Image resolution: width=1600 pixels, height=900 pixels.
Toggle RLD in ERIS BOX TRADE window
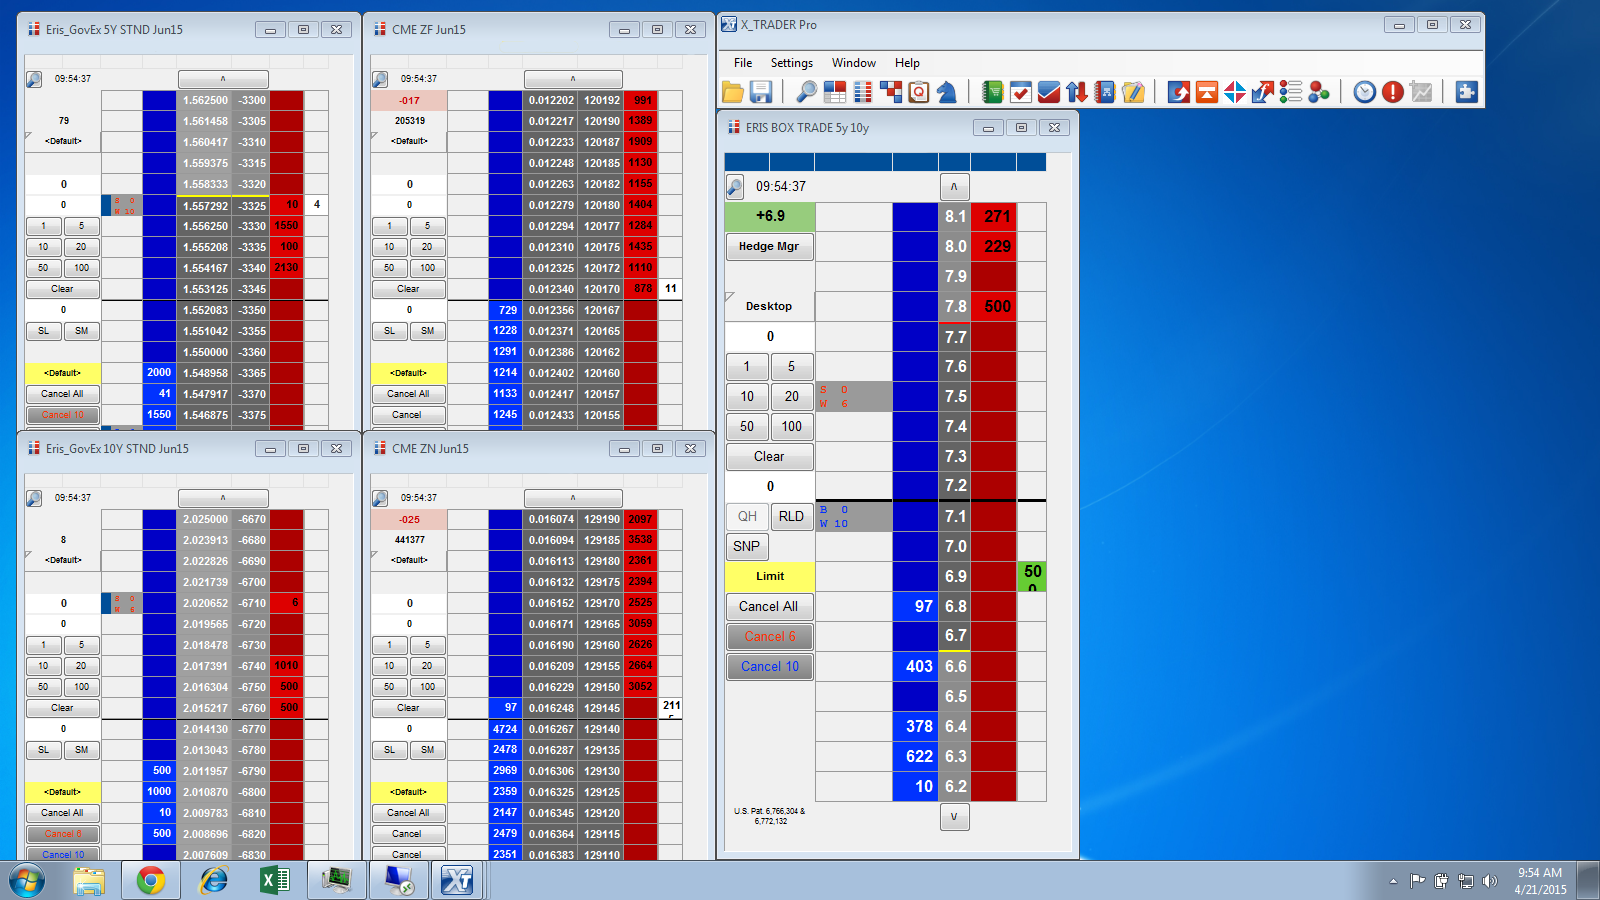tap(791, 517)
